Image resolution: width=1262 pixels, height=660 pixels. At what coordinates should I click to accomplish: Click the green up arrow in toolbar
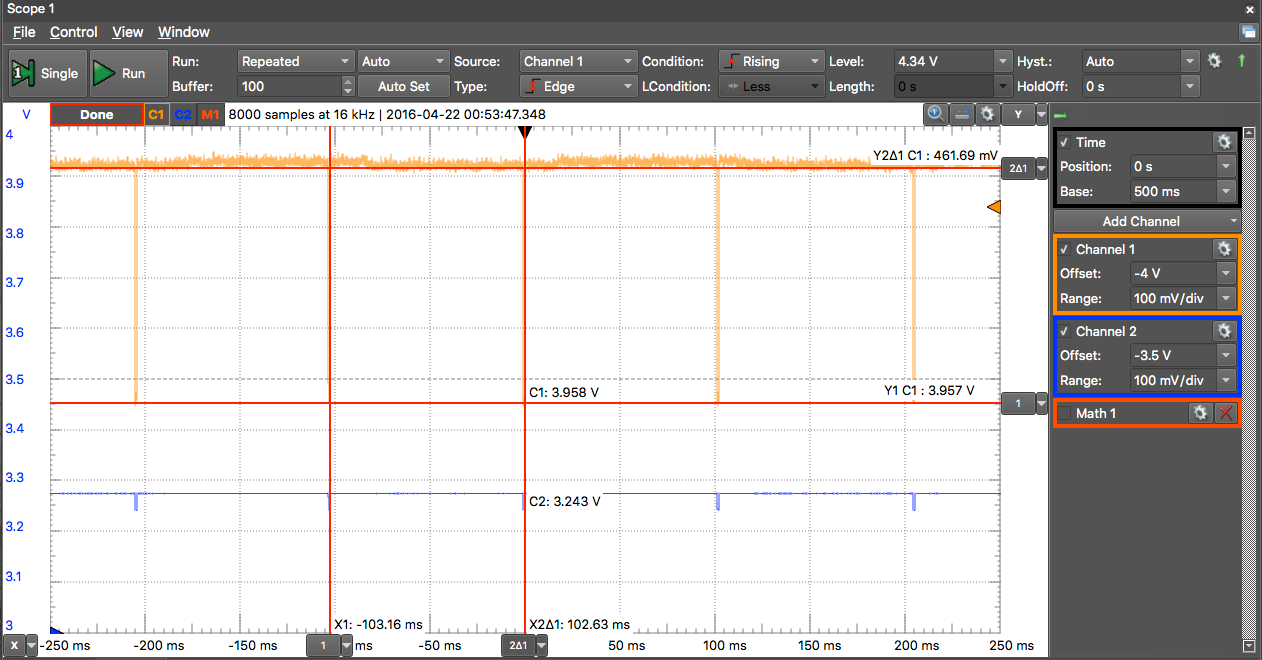(1241, 61)
